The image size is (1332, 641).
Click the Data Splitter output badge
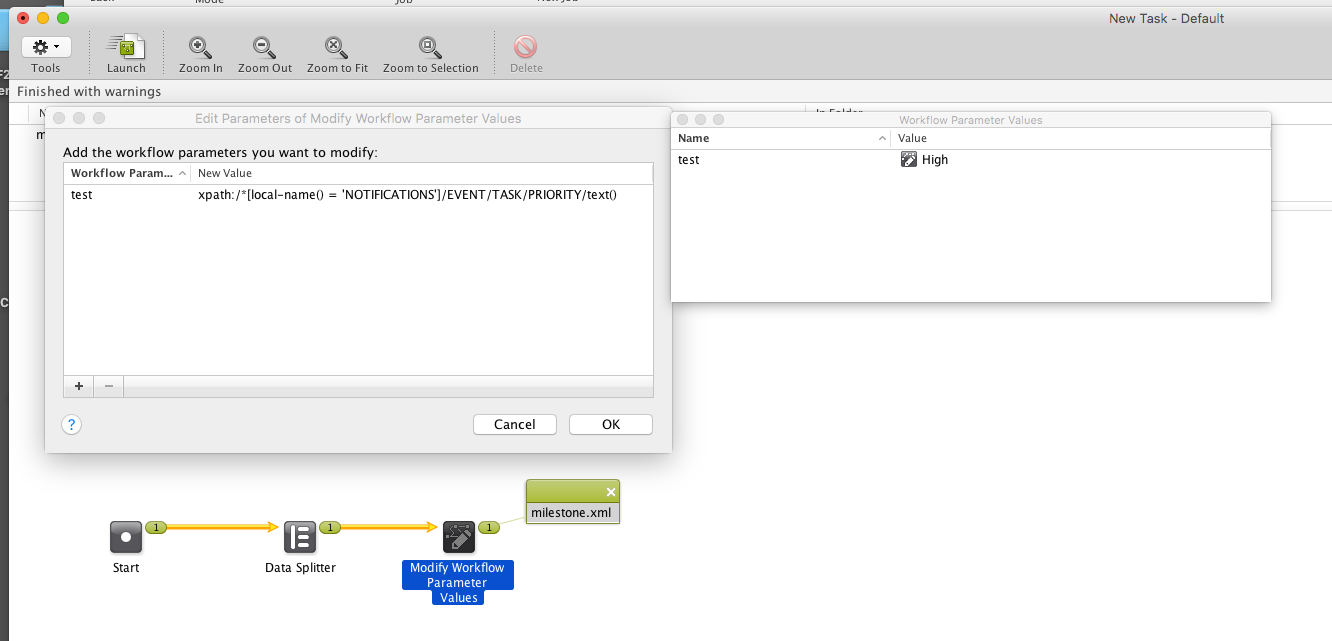pyautogui.click(x=330, y=527)
